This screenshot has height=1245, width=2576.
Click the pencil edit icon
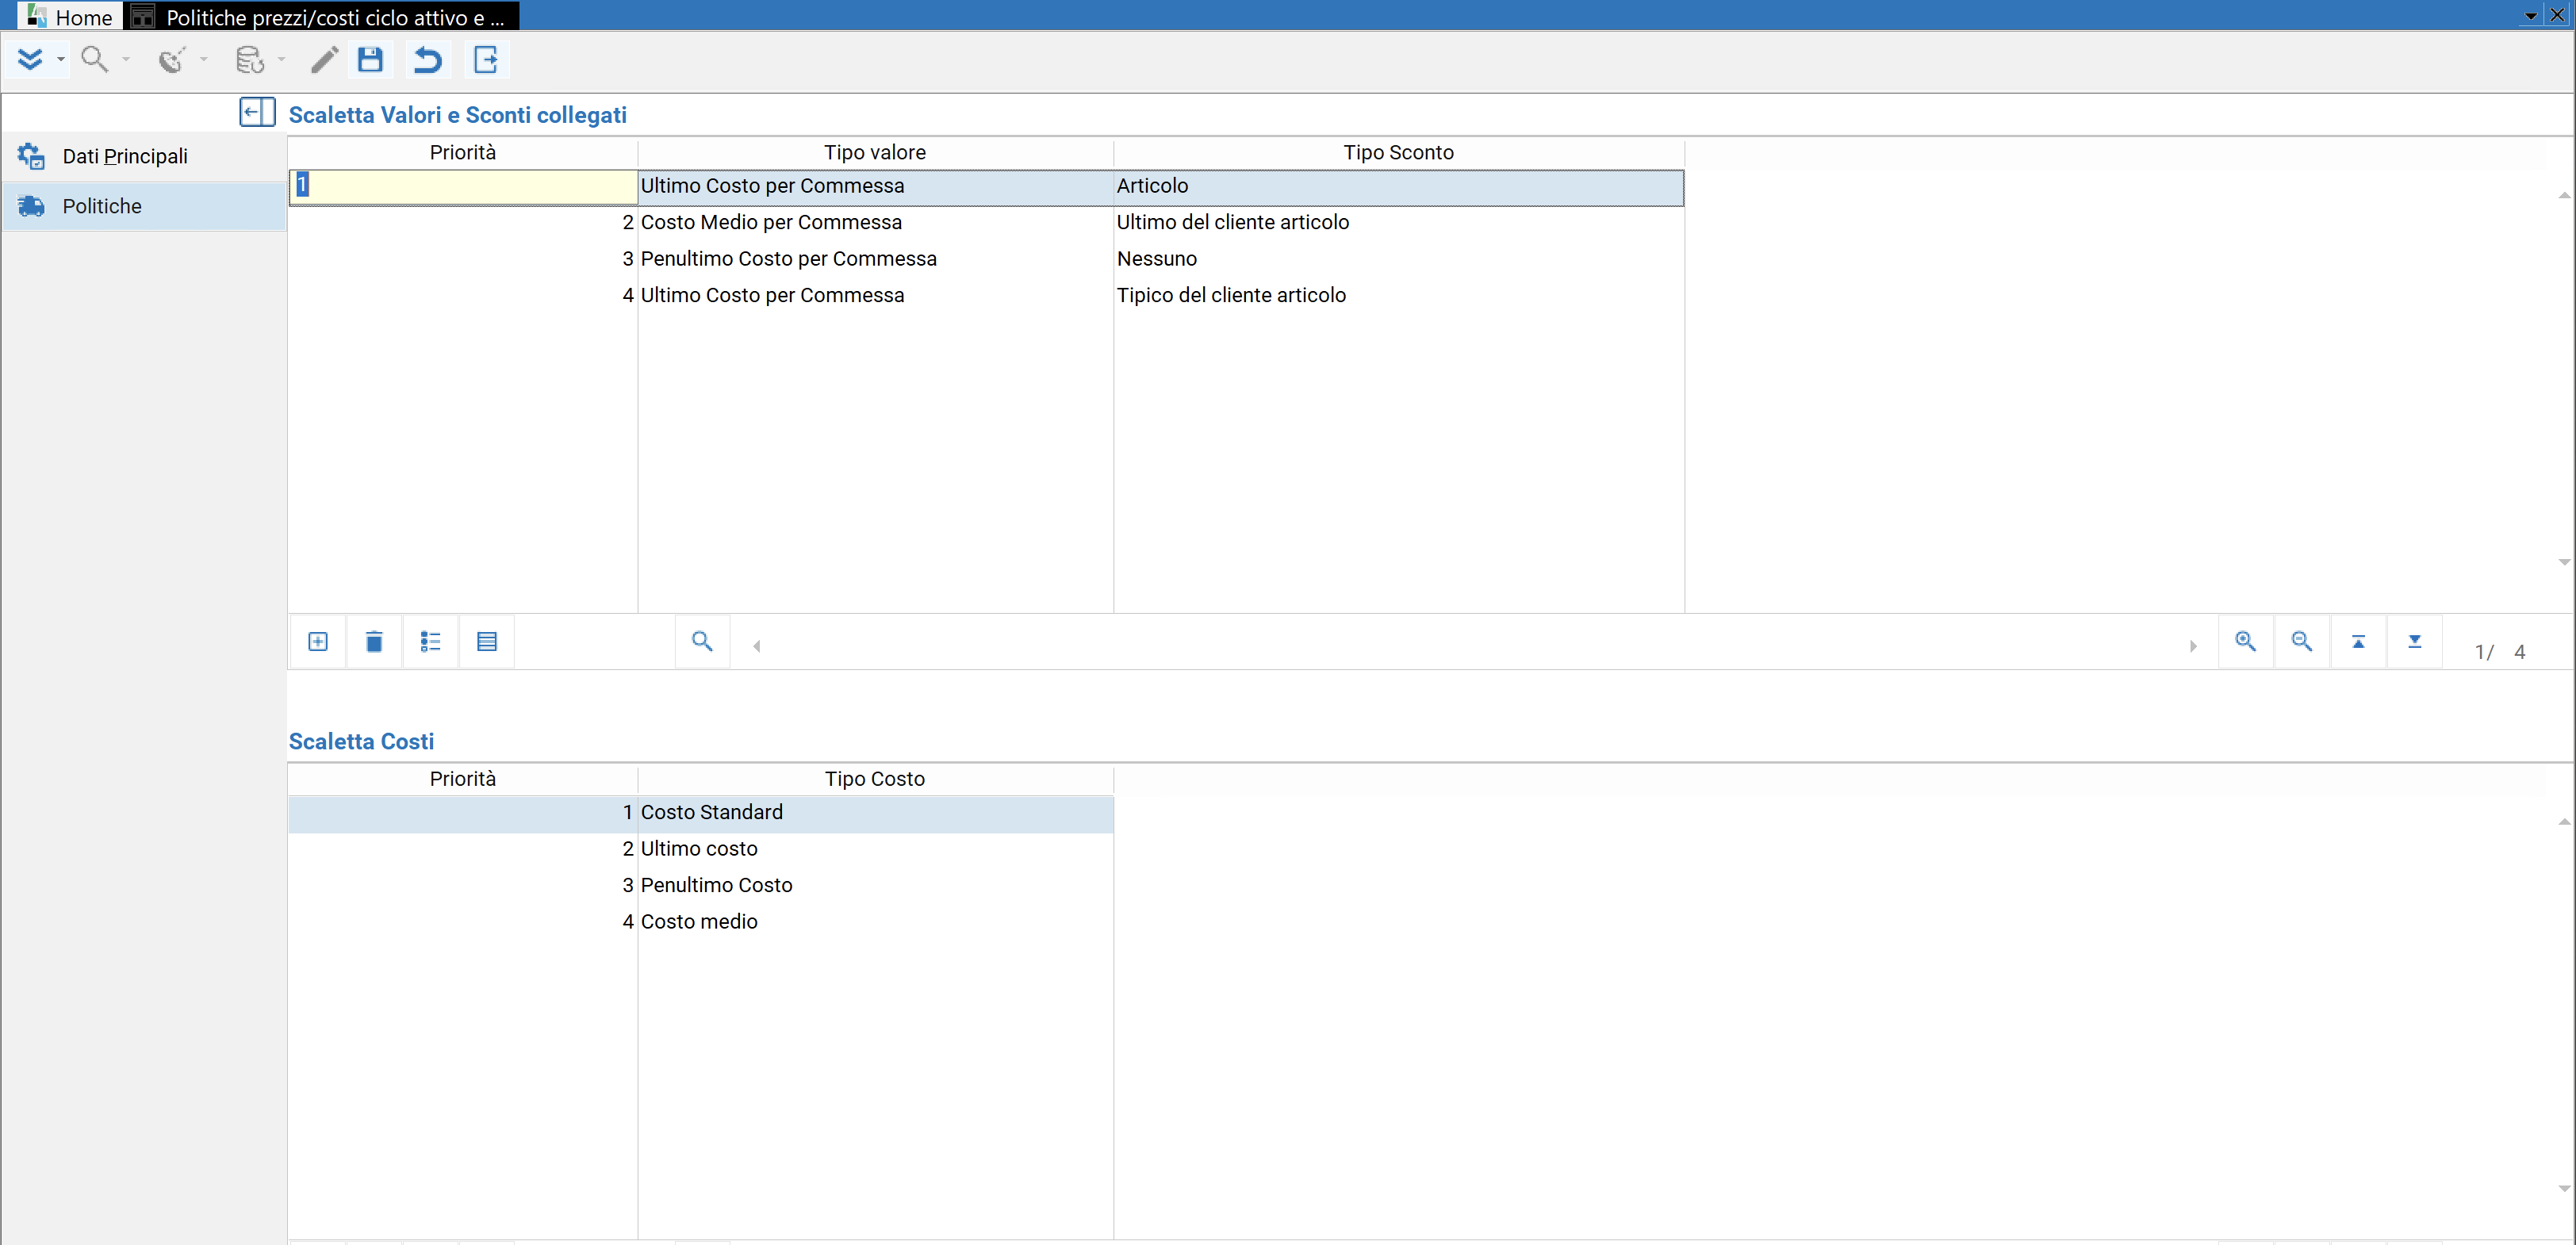[x=324, y=60]
